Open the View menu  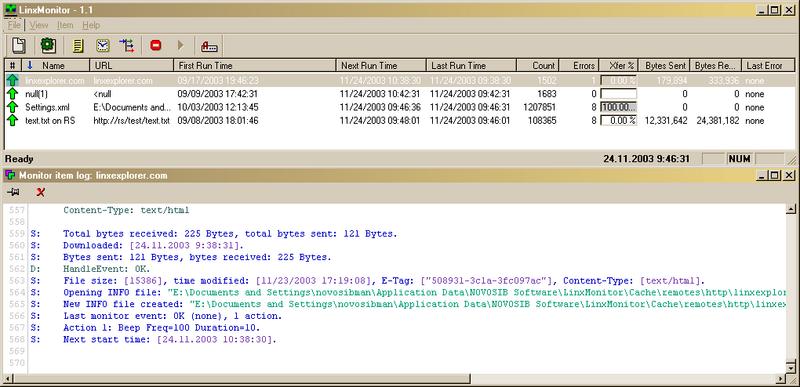pos(39,25)
